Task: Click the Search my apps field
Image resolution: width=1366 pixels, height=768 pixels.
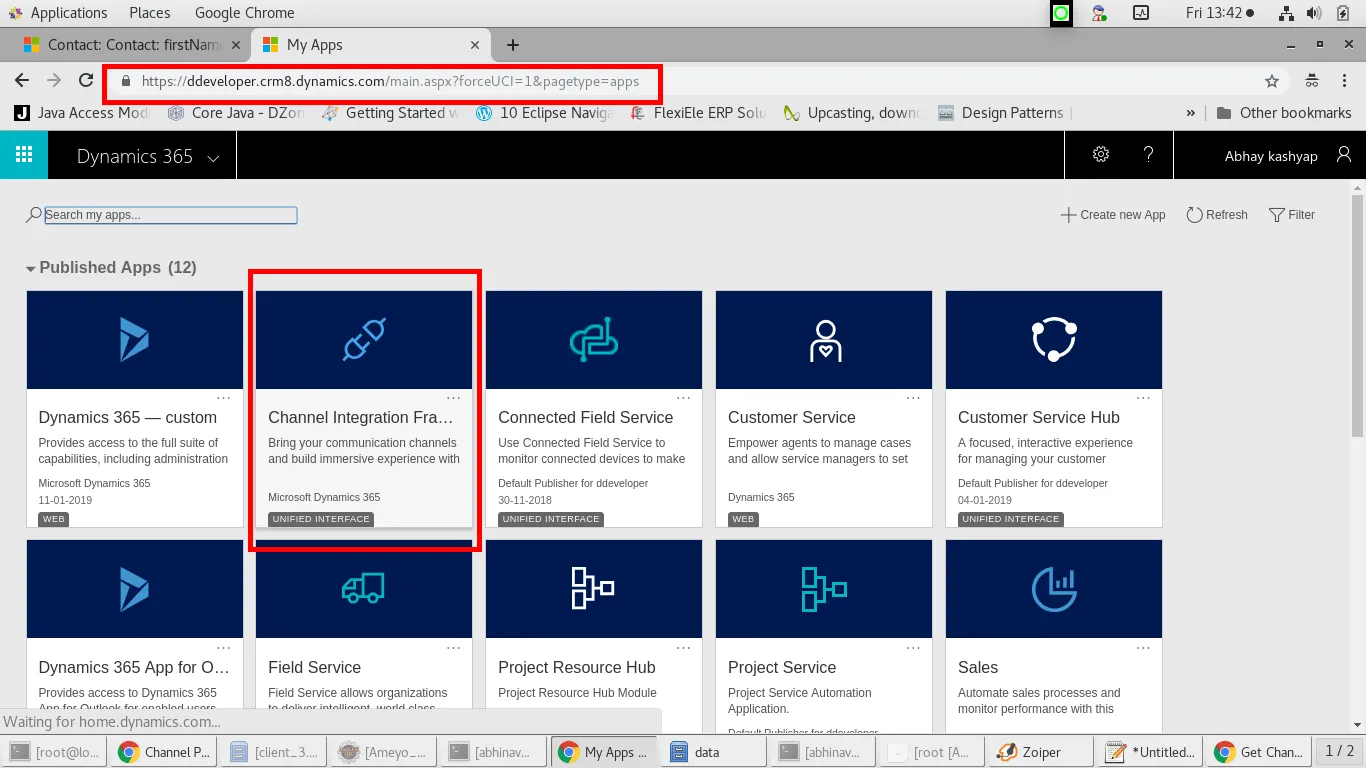Action: tap(171, 215)
